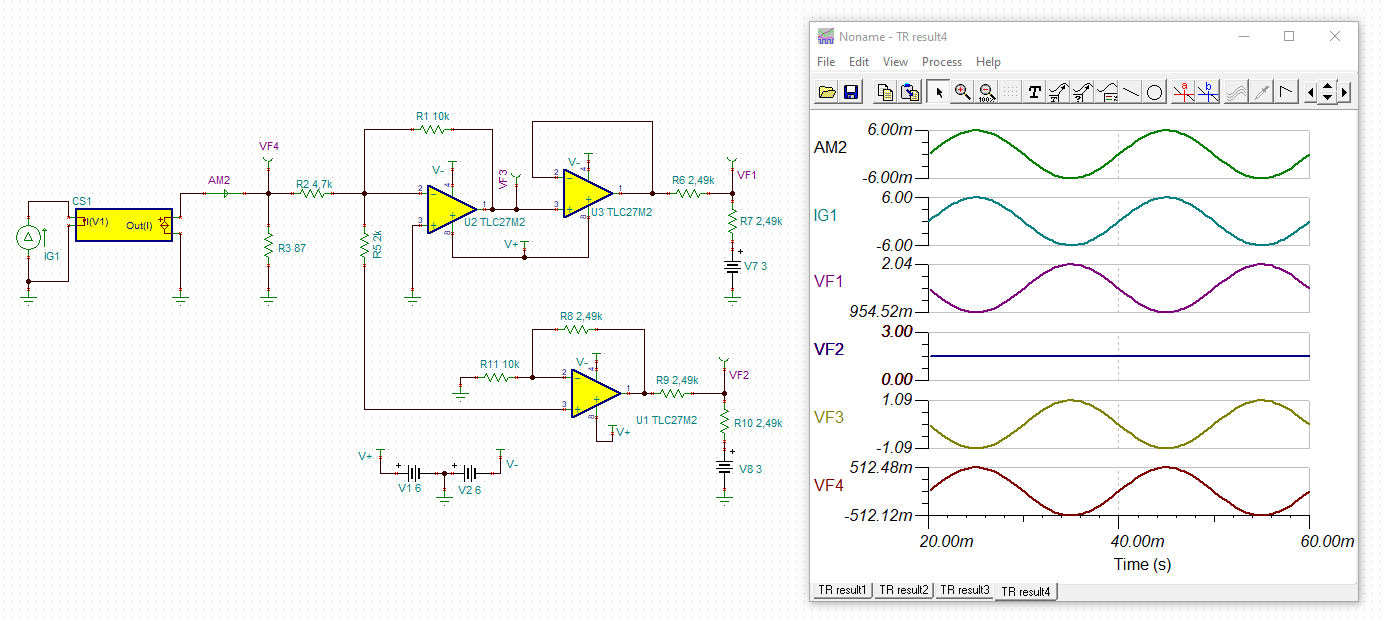Open the Help menu

988,62
